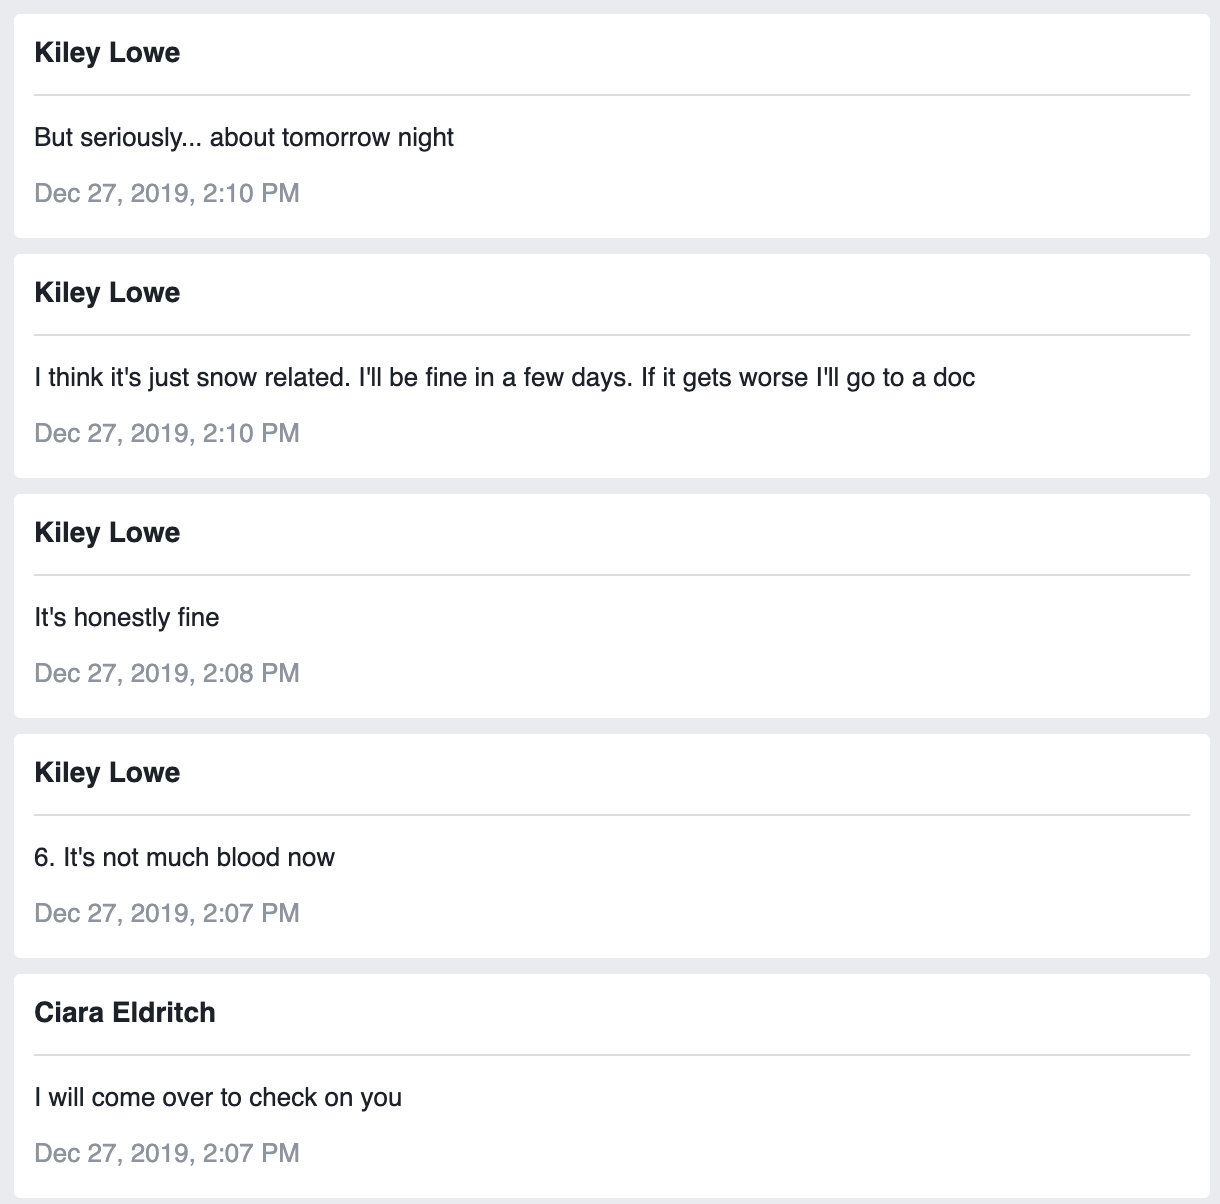Viewport: 1220px width, 1204px height.
Task: Click timestamp under "But seriously... about tomorrow night"
Action: pos(167,193)
